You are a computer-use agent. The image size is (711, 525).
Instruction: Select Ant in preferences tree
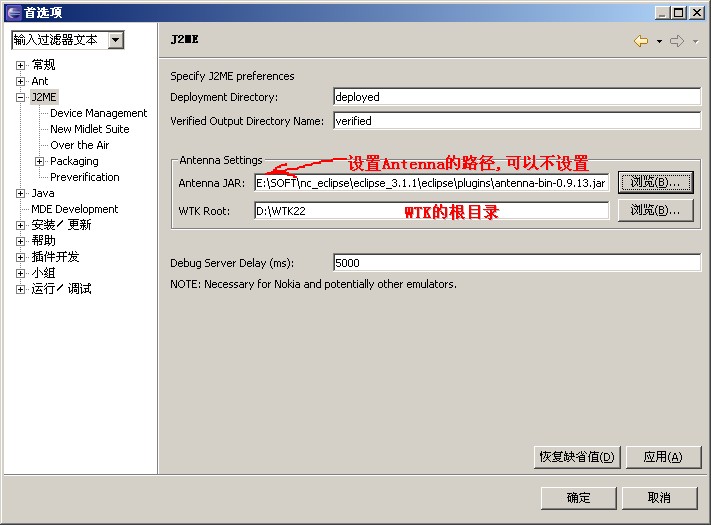[x=40, y=81]
